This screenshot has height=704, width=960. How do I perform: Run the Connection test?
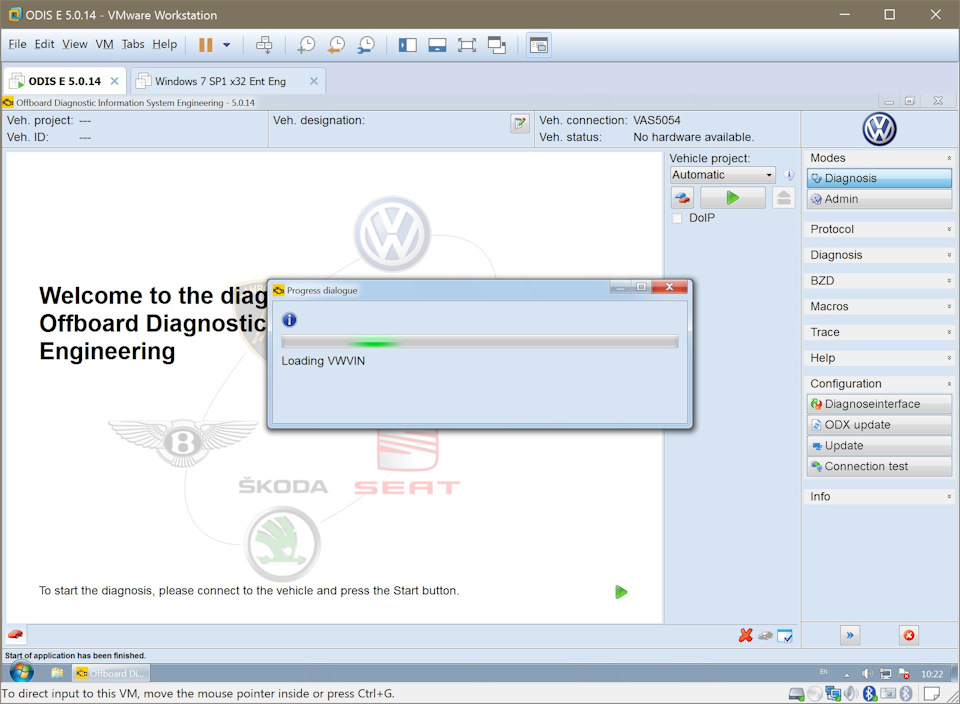879,466
